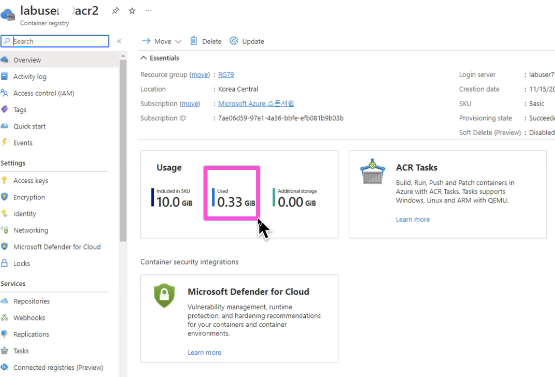555x377 pixels.
Task: Click the Delete trash can icon
Action: (x=194, y=41)
